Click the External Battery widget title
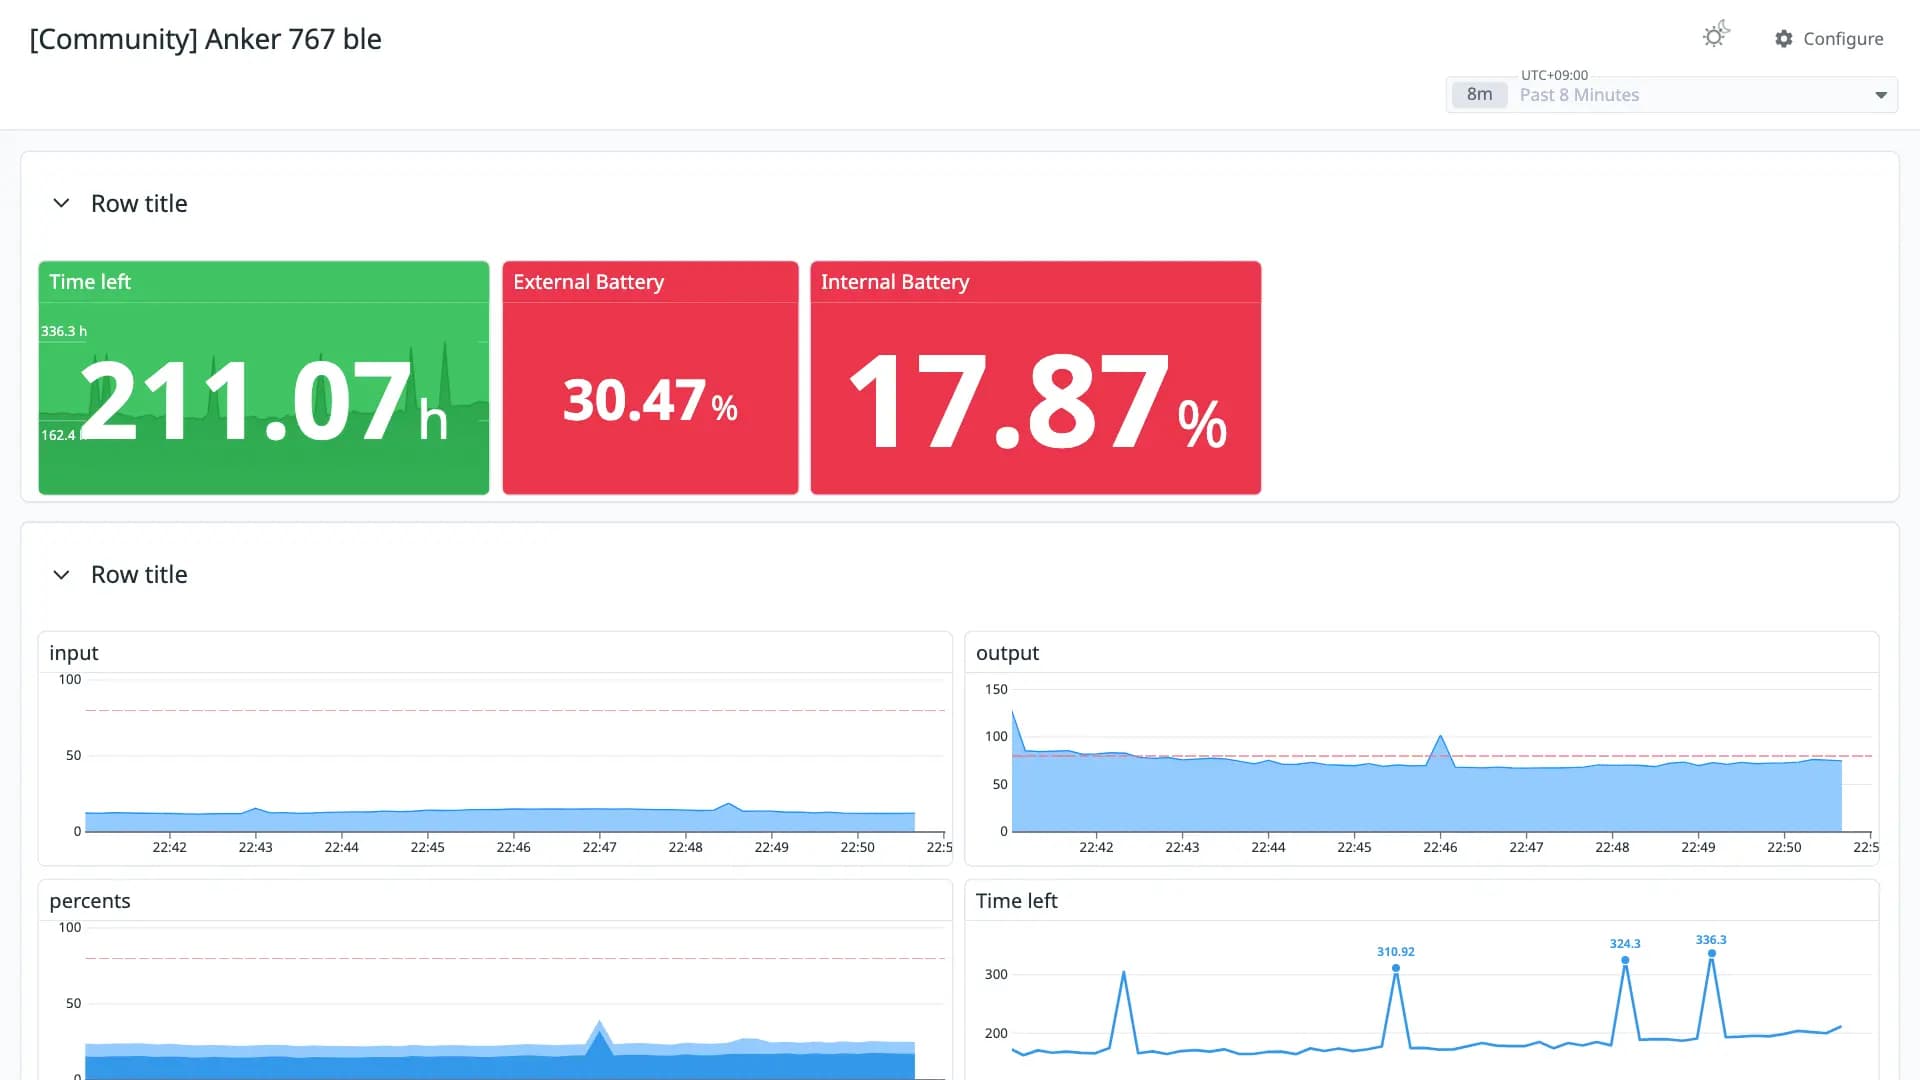The width and height of the screenshot is (1920, 1080). click(589, 282)
